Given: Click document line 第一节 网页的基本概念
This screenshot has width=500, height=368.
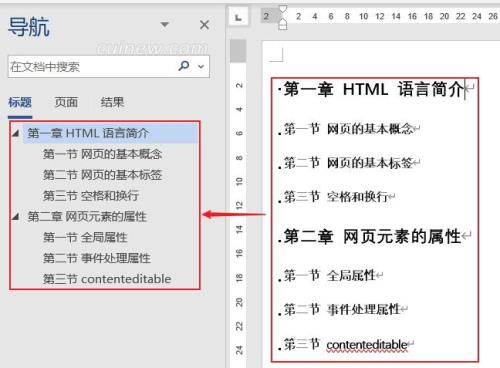Looking at the screenshot, I should pyautogui.click(x=348, y=128).
